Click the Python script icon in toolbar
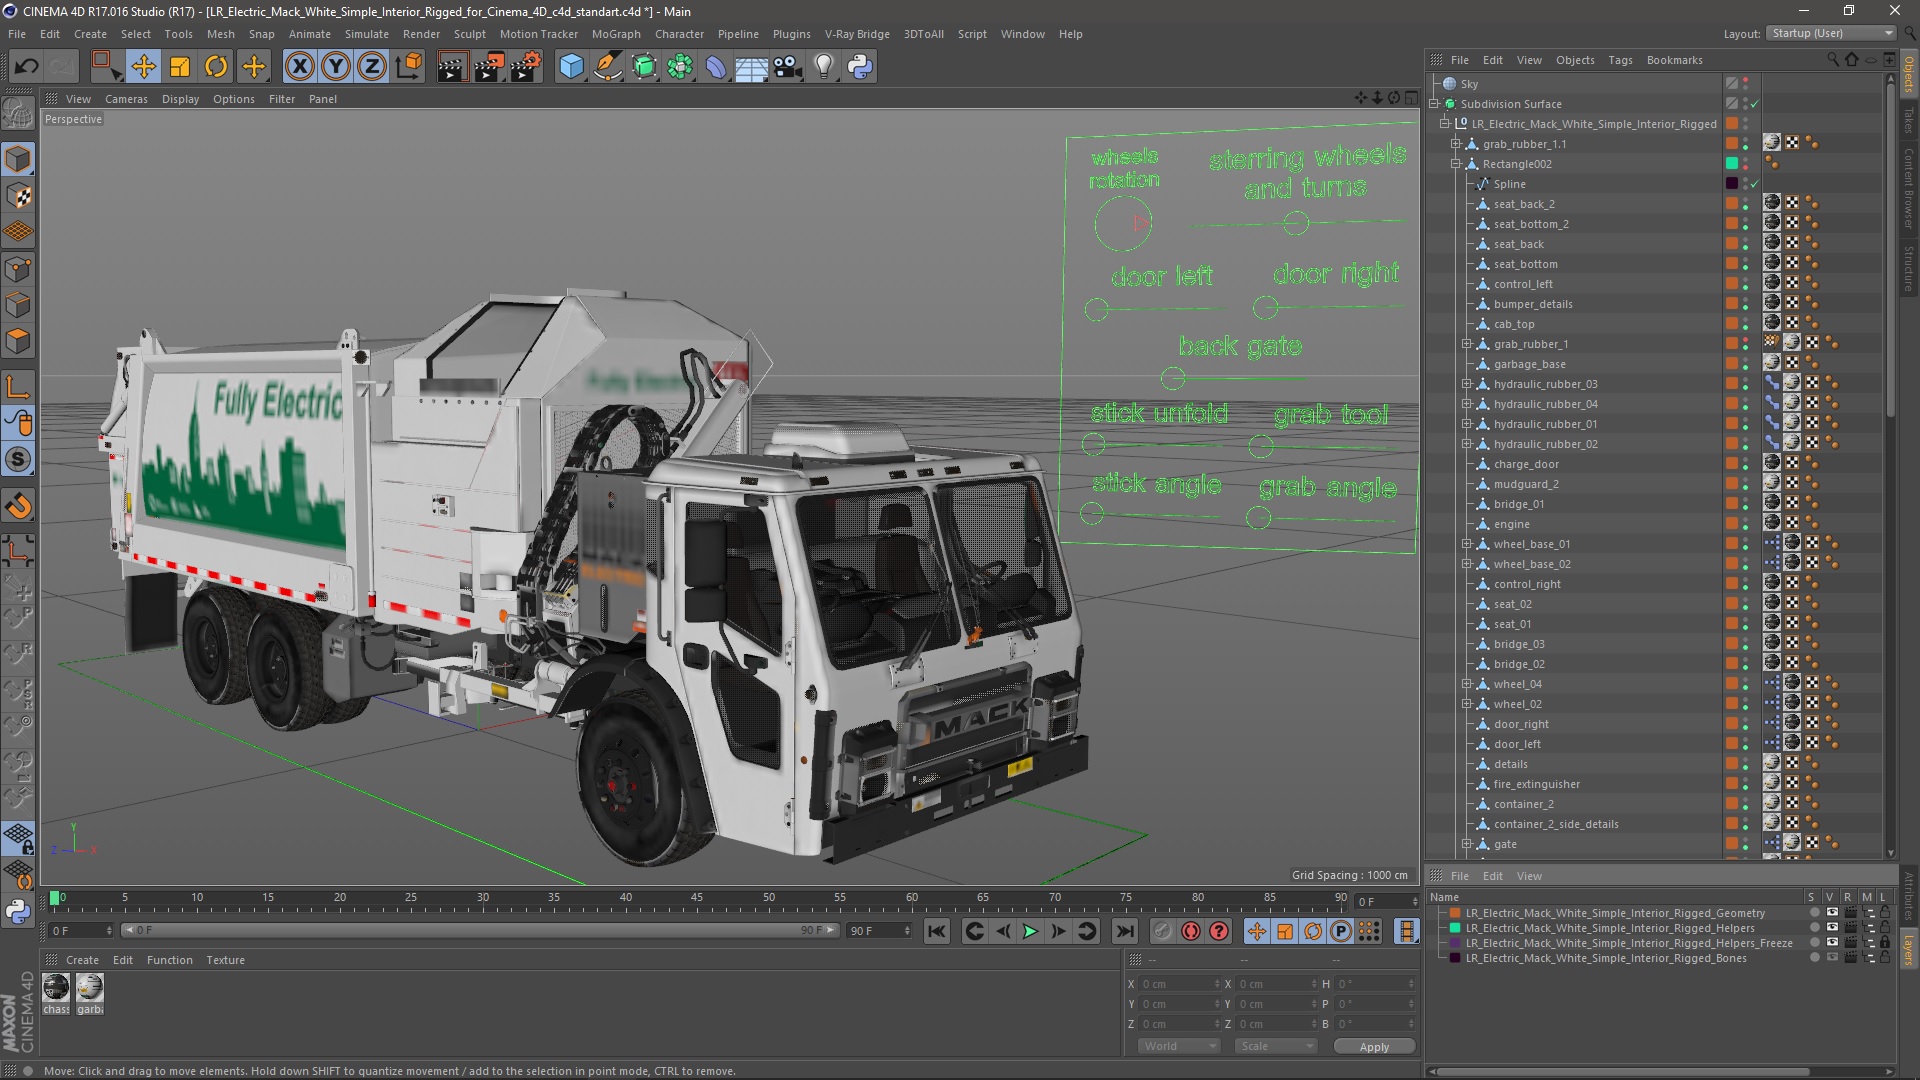The image size is (1920, 1080). [x=860, y=66]
